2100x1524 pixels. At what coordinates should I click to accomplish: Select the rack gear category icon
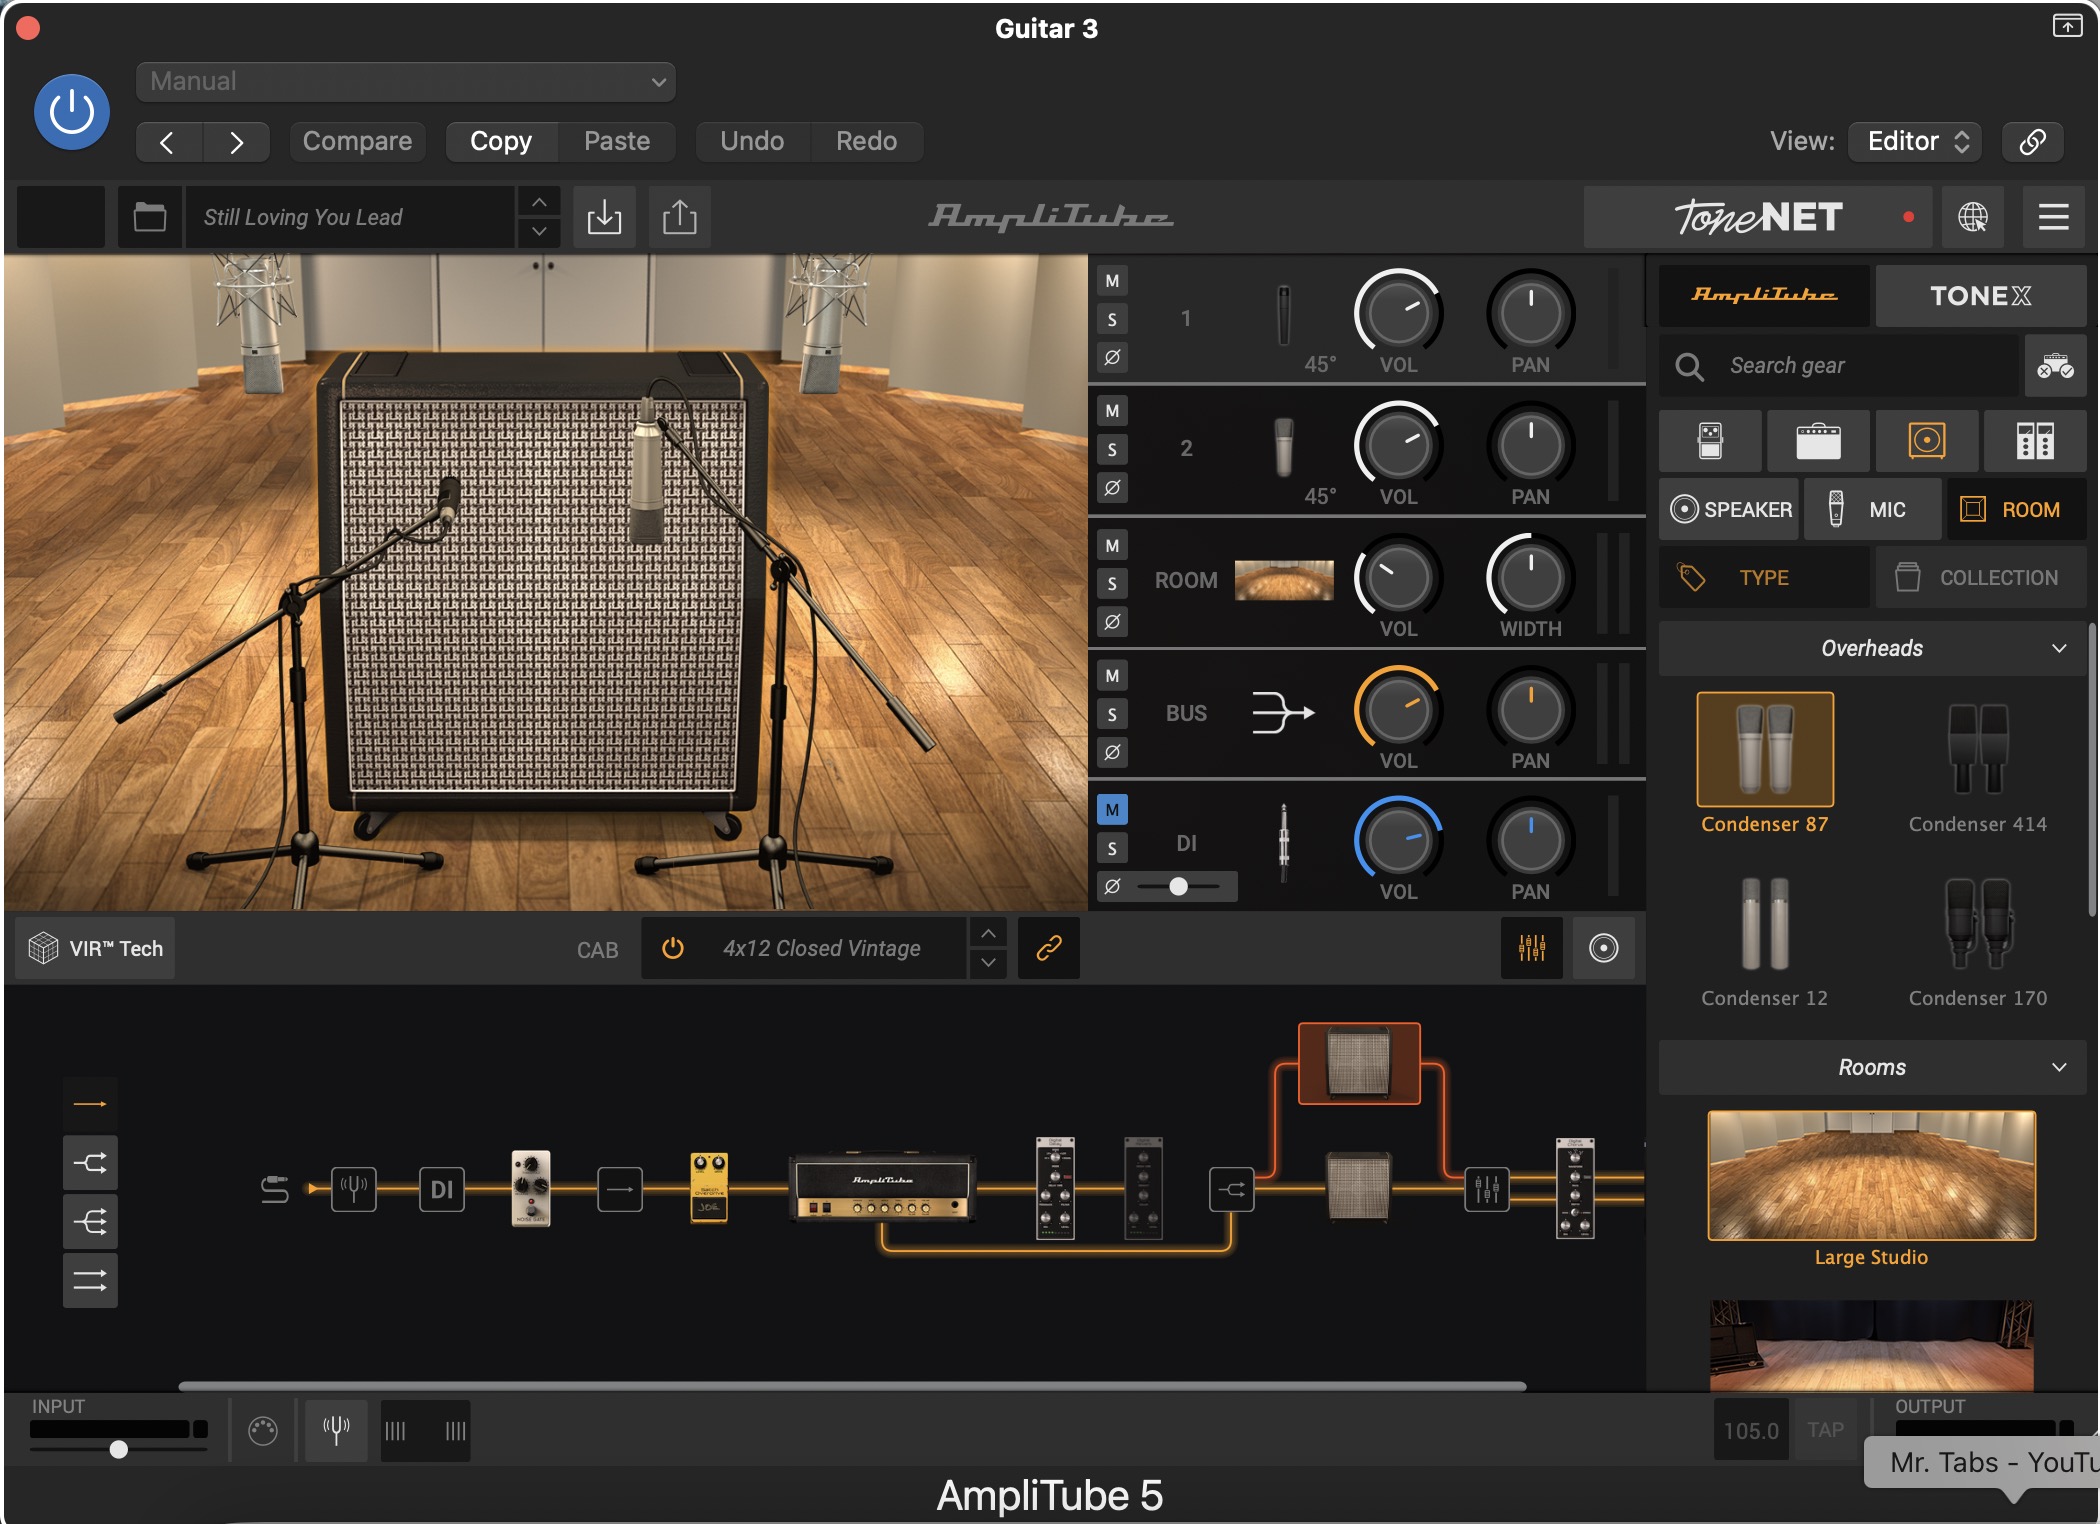[x=2035, y=440]
